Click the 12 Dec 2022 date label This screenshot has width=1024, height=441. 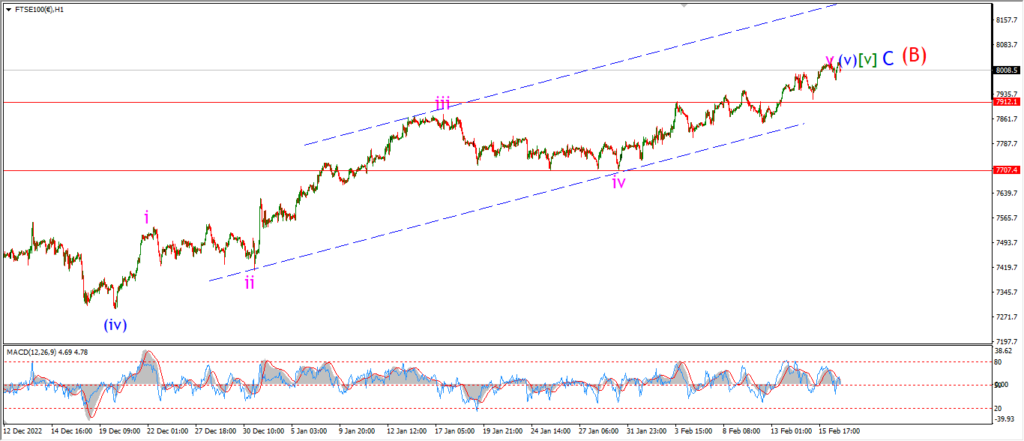tap(22, 431)
